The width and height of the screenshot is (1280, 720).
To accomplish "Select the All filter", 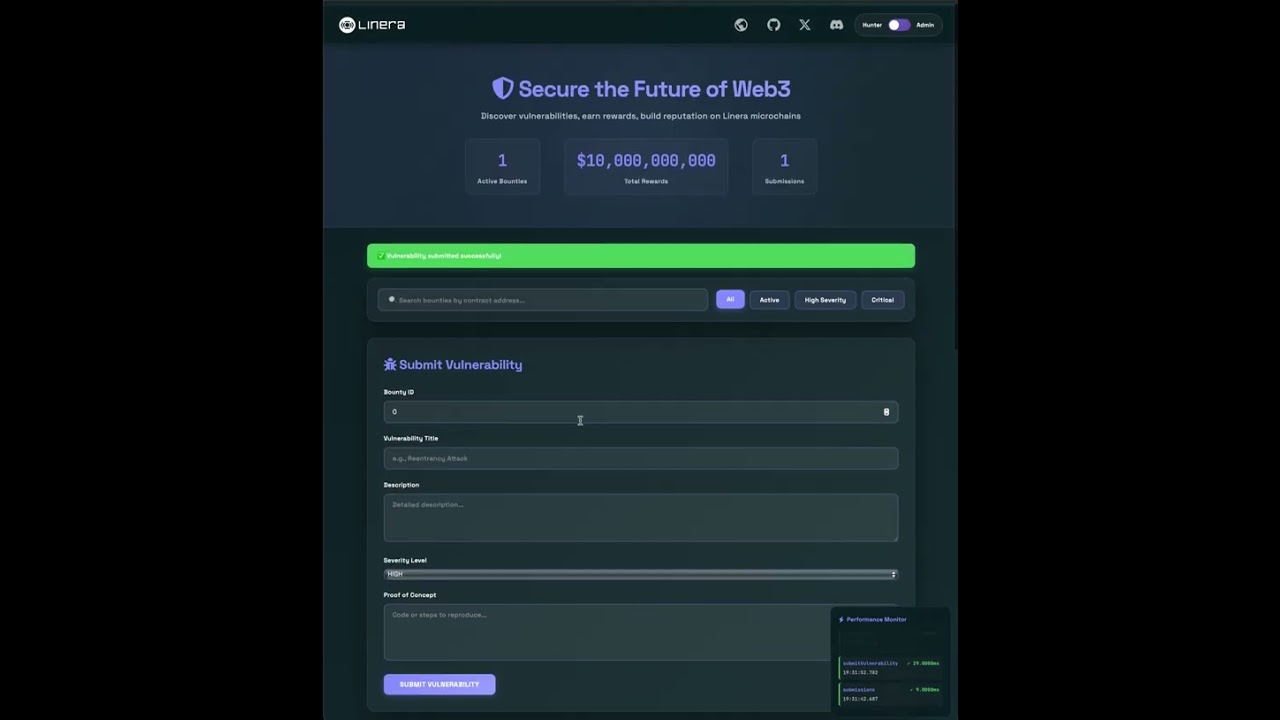I will coord(730,299).
